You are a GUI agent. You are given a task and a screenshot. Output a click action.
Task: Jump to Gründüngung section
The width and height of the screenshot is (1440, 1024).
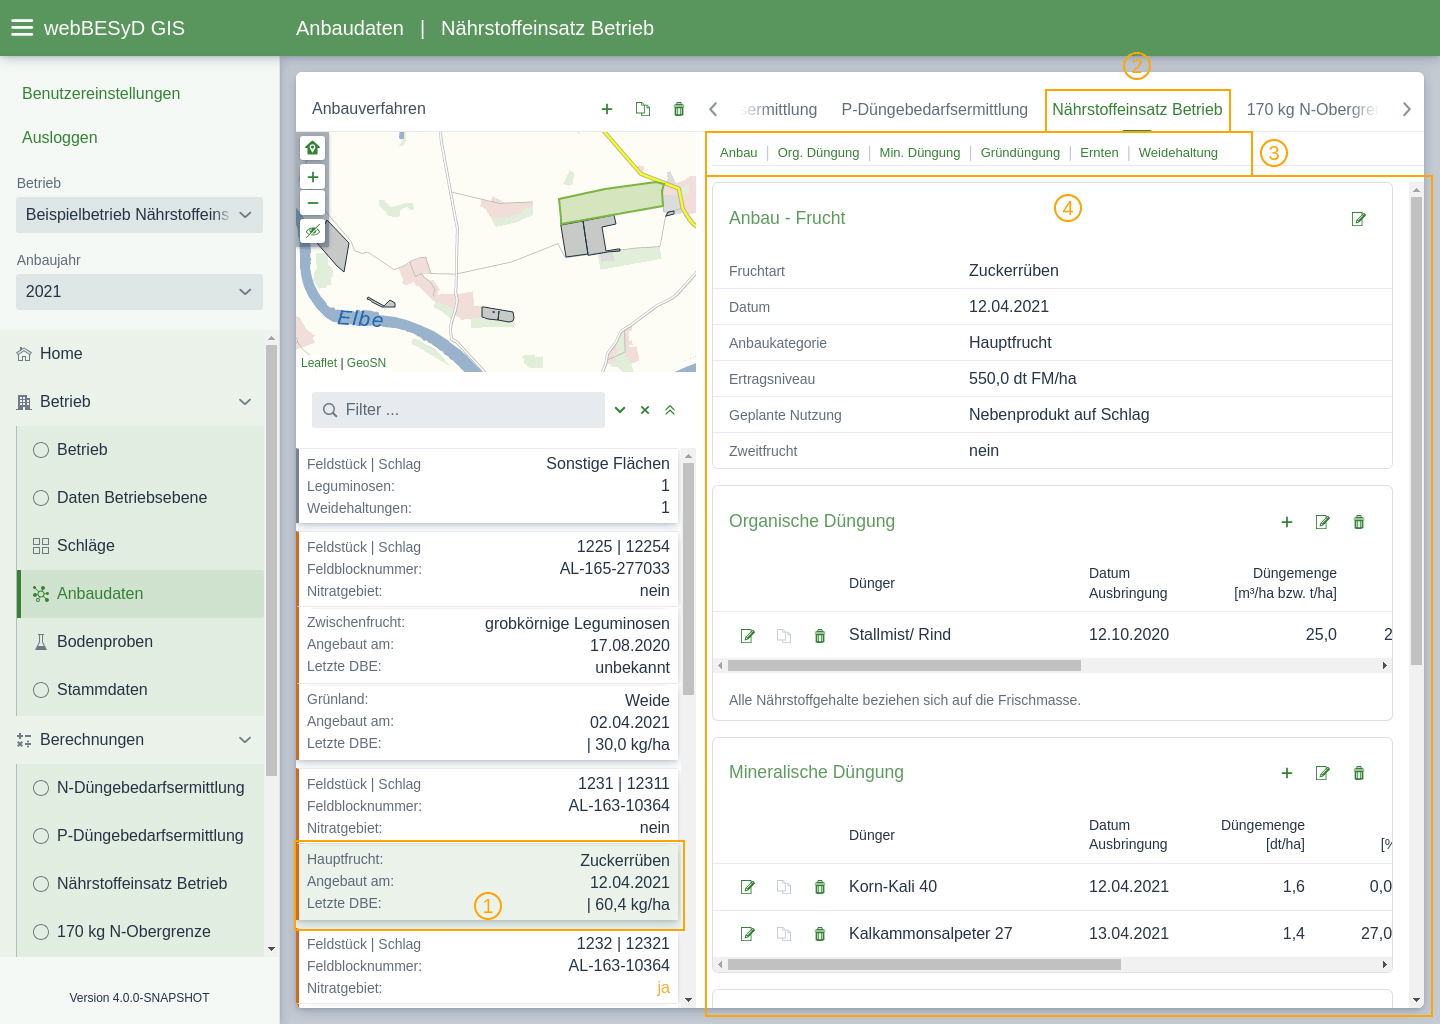tap(1020, 153)
